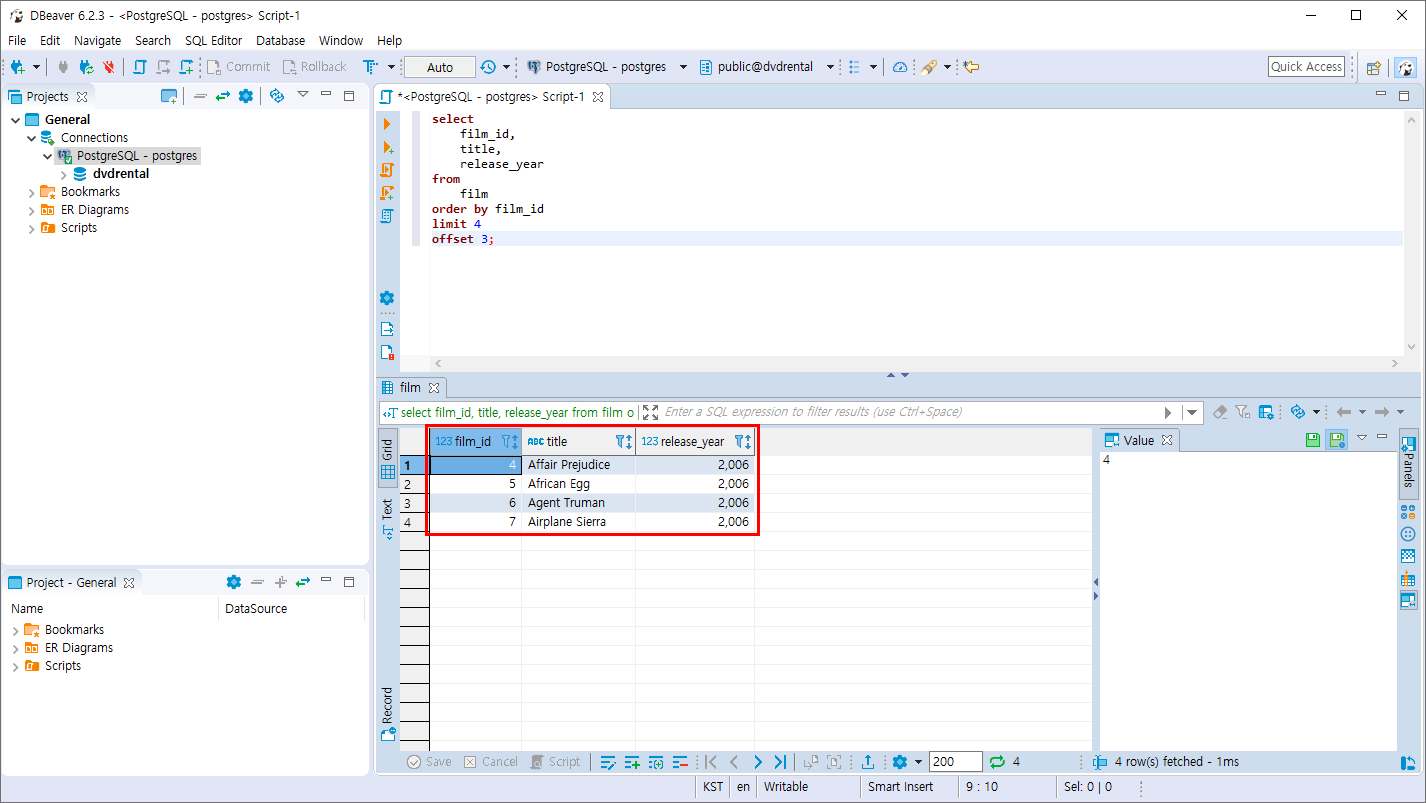Toggle Auto commit mode button
The width and height of the screenshot is (1426, 803).
coord(440,67)
